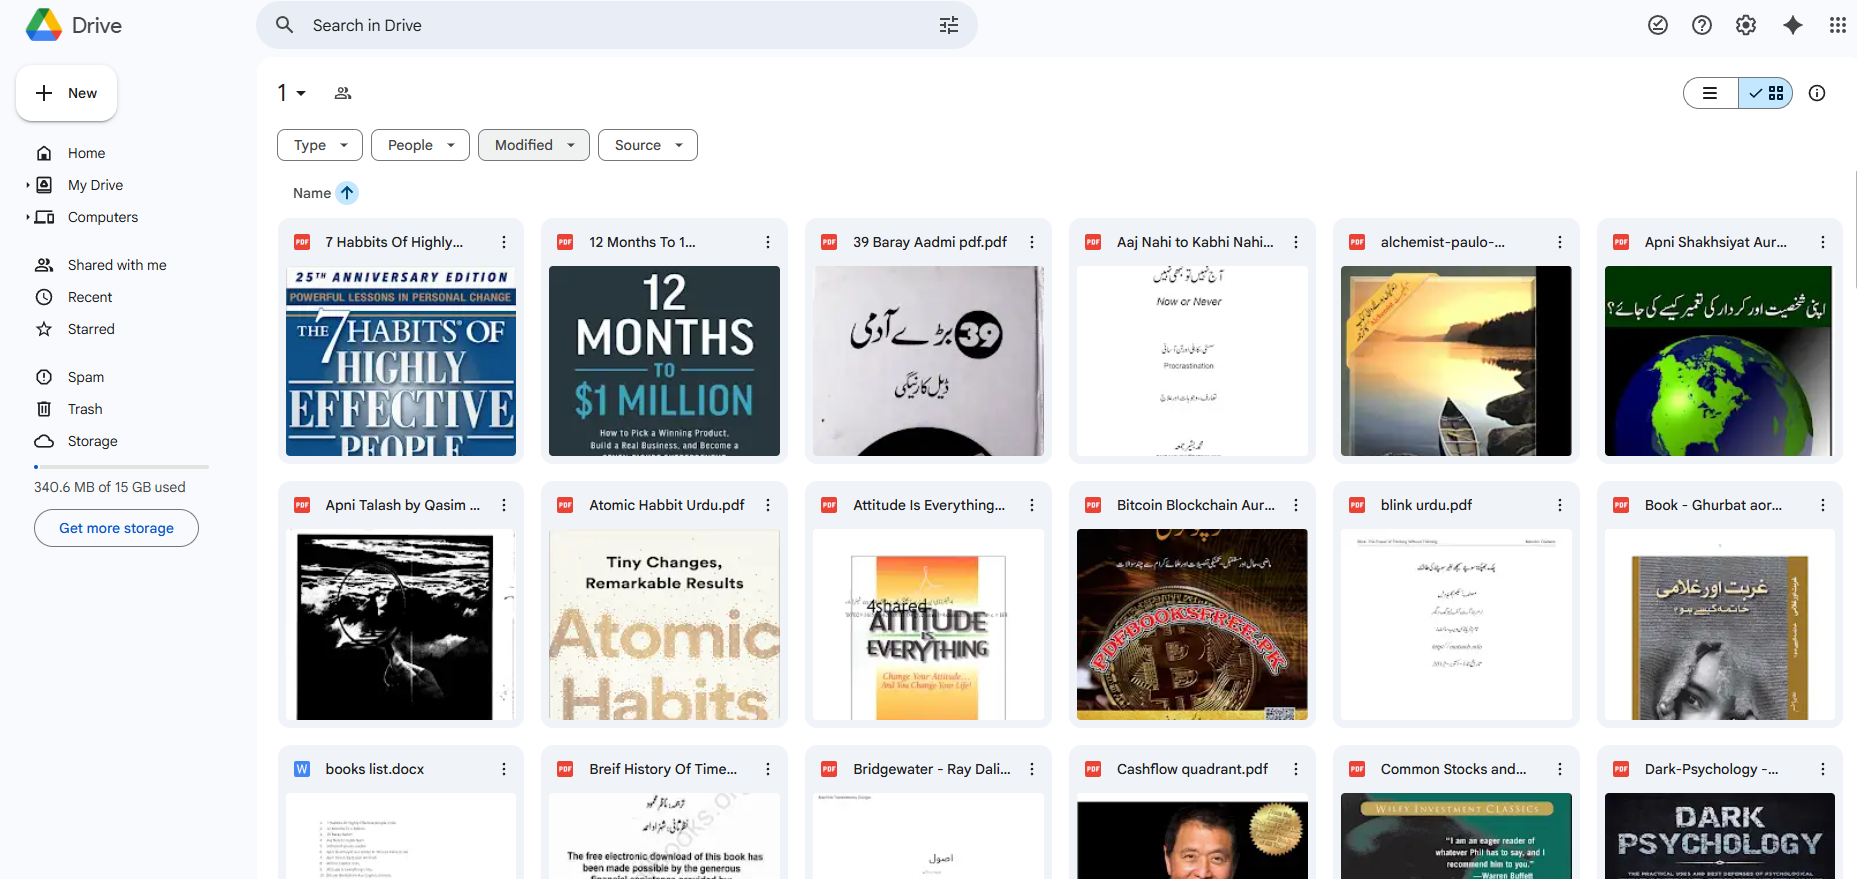1857x879 pixels.
Task: Open more actions for 12 Months To 1
Action: pos(768,242)
